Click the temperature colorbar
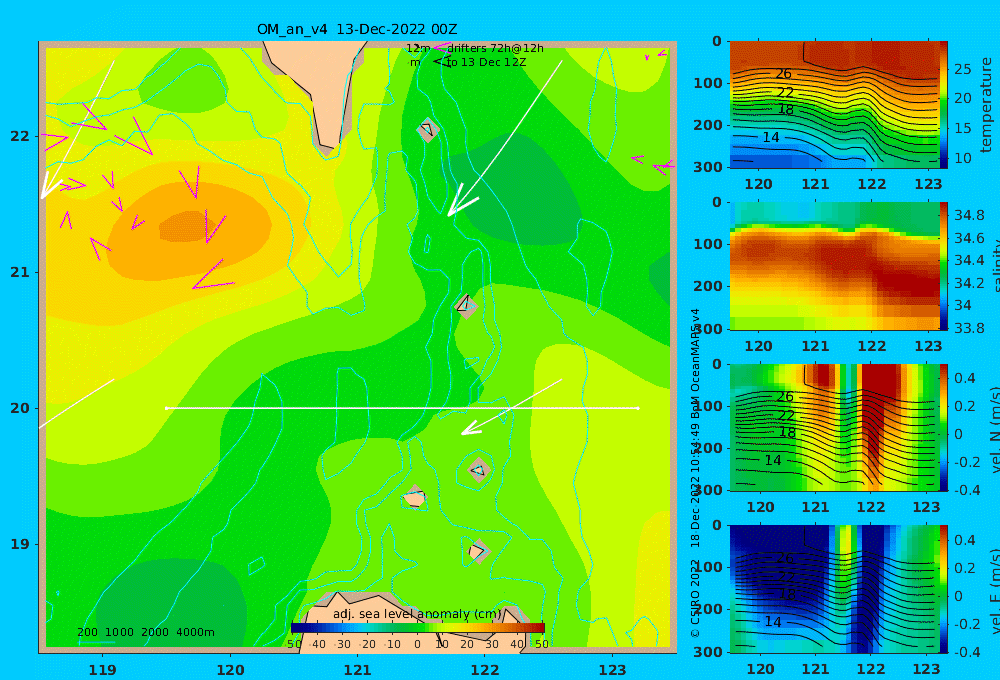1000x680 pixels. click(x=944, y=105)
